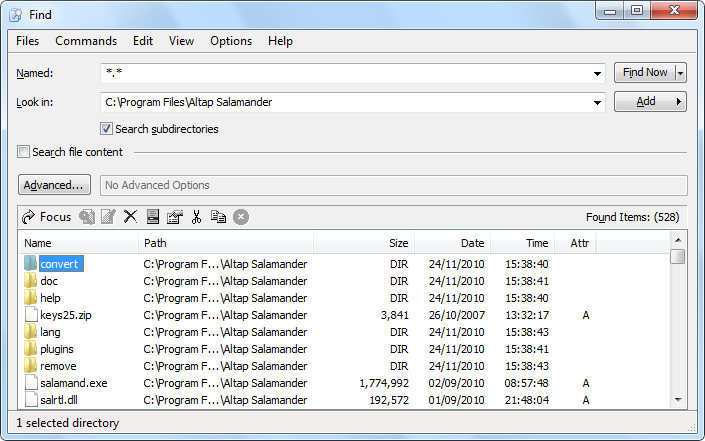Click the View file toolbar icon
Viewport: 705px width, 441px height.
coord(87,217)
